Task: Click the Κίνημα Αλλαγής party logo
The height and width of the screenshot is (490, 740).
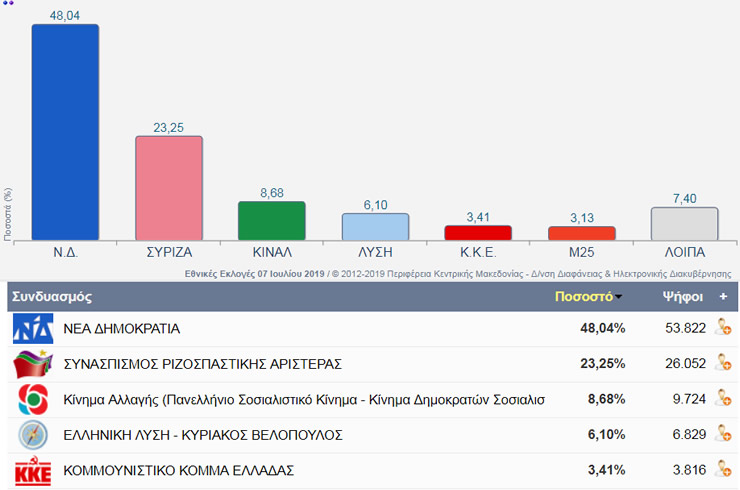Action: (x=28, y=399)
